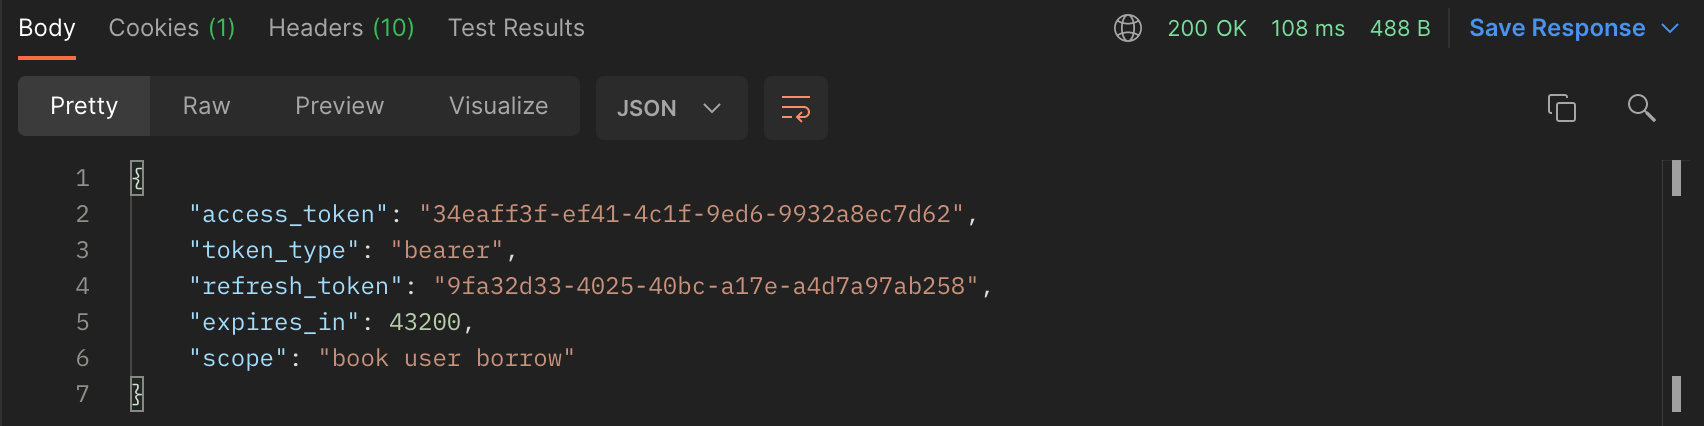Click the response body vertical scrollbar
The height and width of the screenshot is (426, 1704).
[x=1676, y=286]
